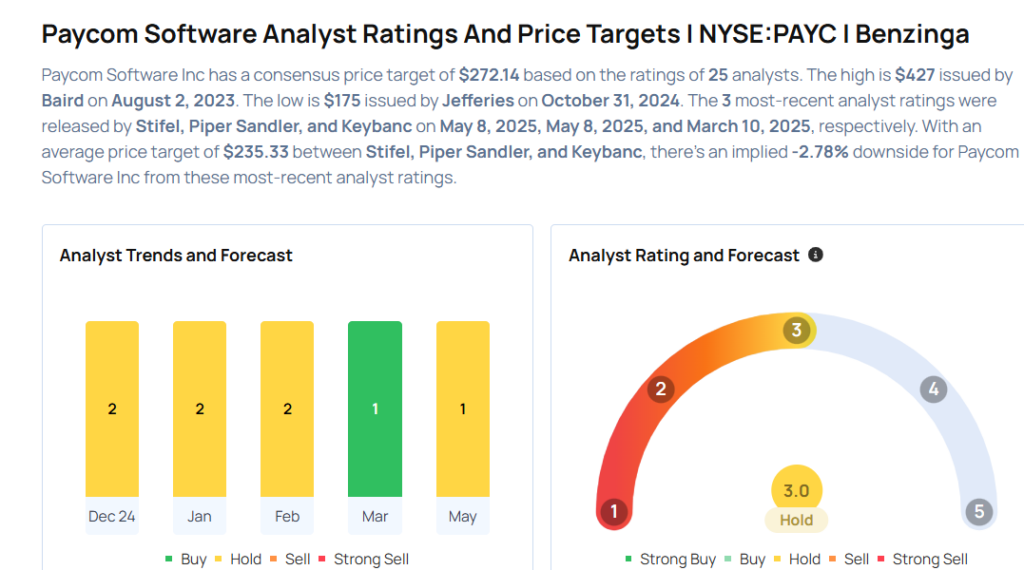Click the Analyst Trends and Forecast heading
1024x570 pixels.
click(x=176, y=255)
